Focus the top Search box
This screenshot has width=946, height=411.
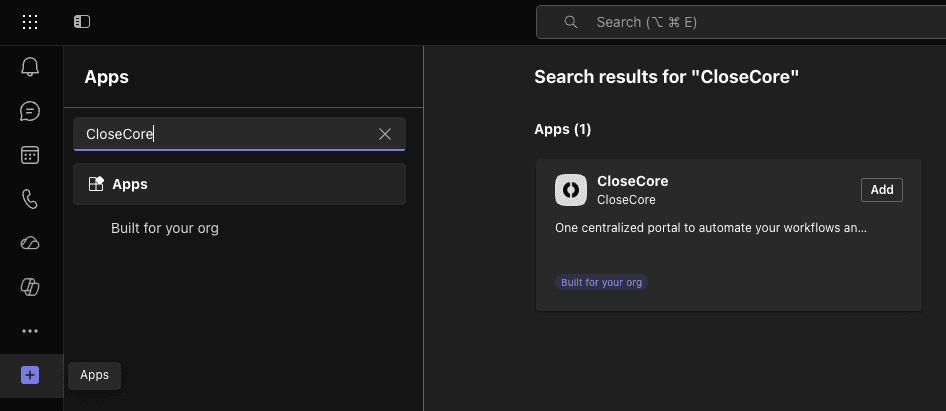coord(741,22)
